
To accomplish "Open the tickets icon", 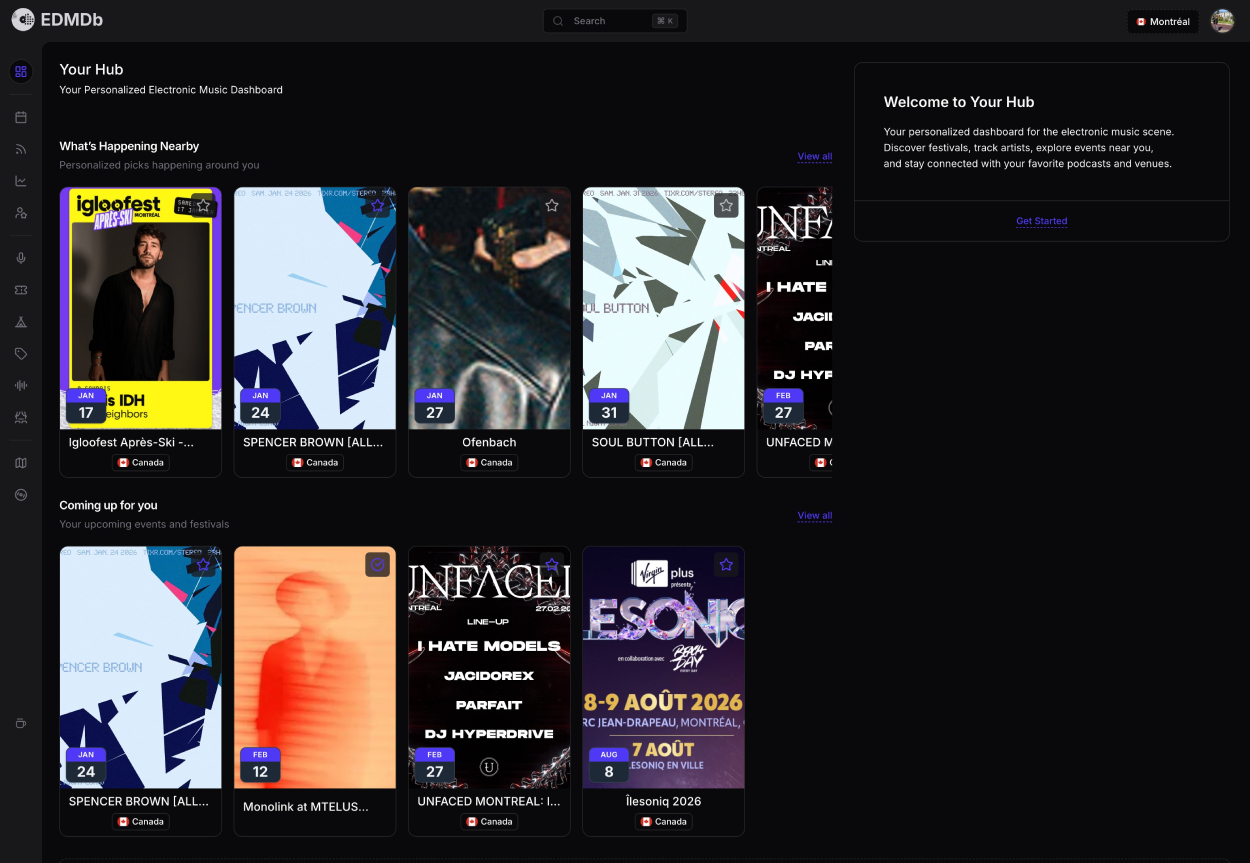I will pyautogui.click(x=20, y=289).
